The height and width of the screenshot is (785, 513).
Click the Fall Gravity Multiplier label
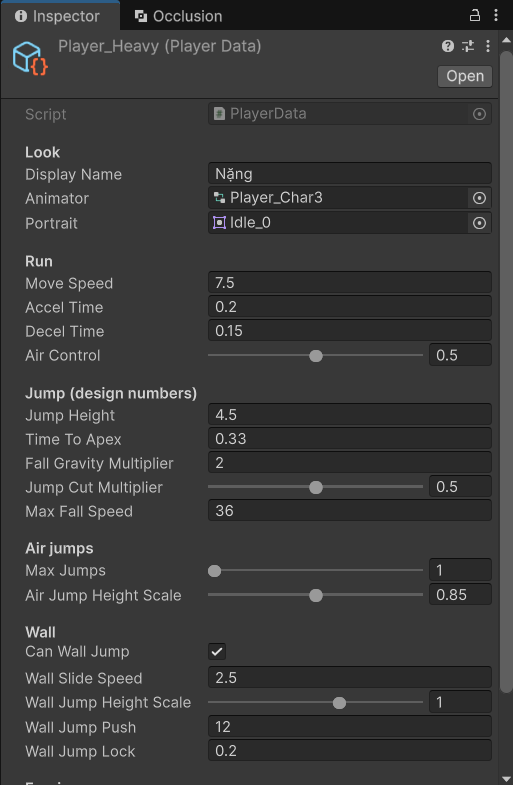click(x=99, y=464)
